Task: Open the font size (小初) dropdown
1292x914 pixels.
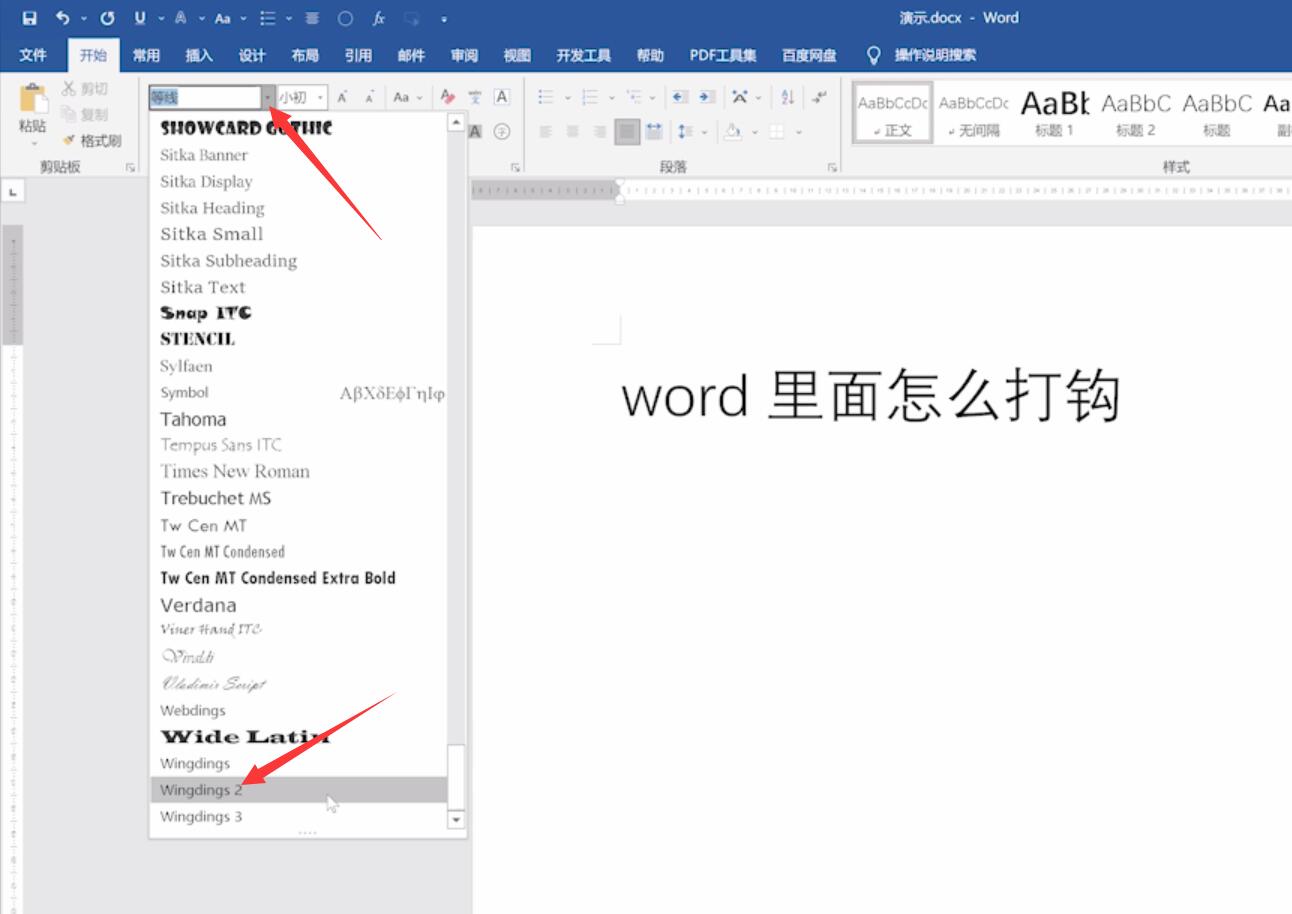Action: click(321, 97)
